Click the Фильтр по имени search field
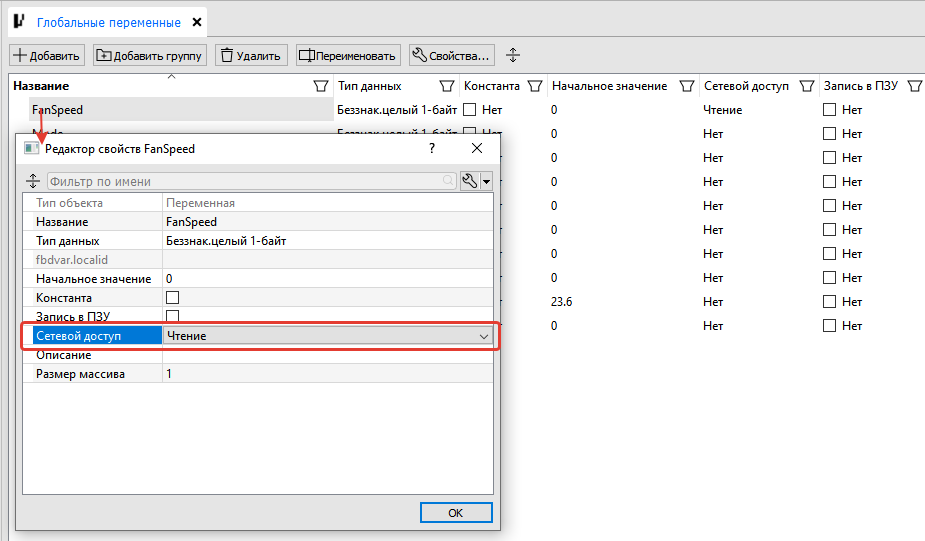Image resolution: width=925 pixels, height=541 pixels. (x=245, y=181)
